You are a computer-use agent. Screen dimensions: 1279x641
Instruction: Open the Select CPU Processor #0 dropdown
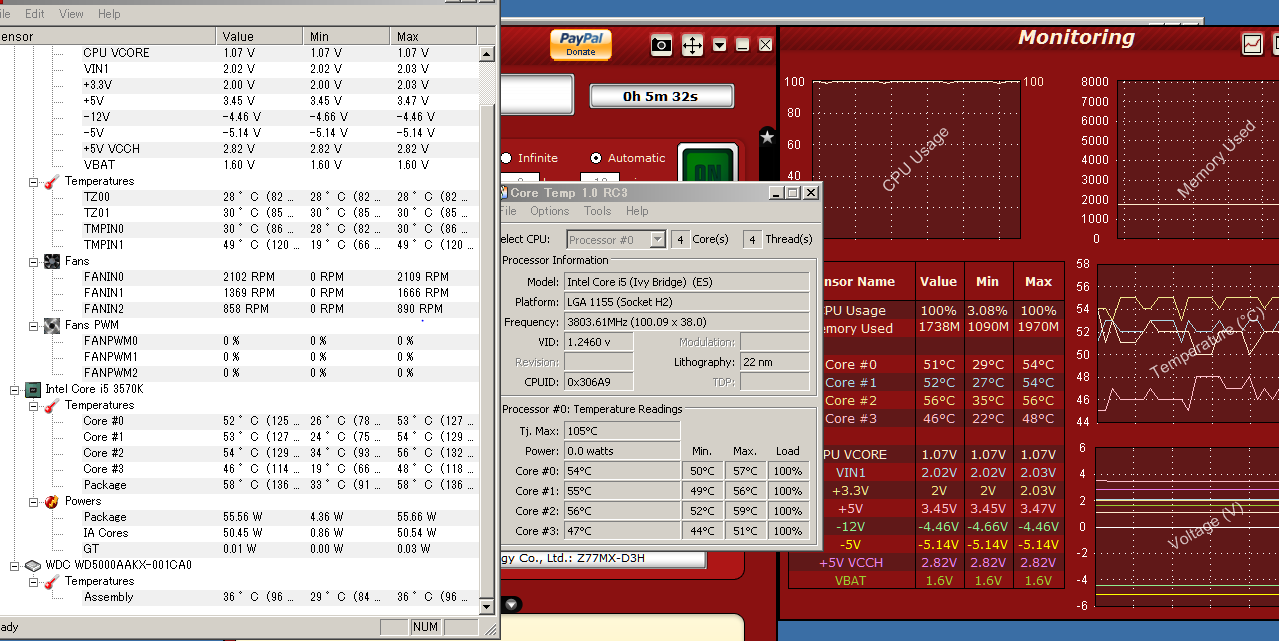click(616, 239)
